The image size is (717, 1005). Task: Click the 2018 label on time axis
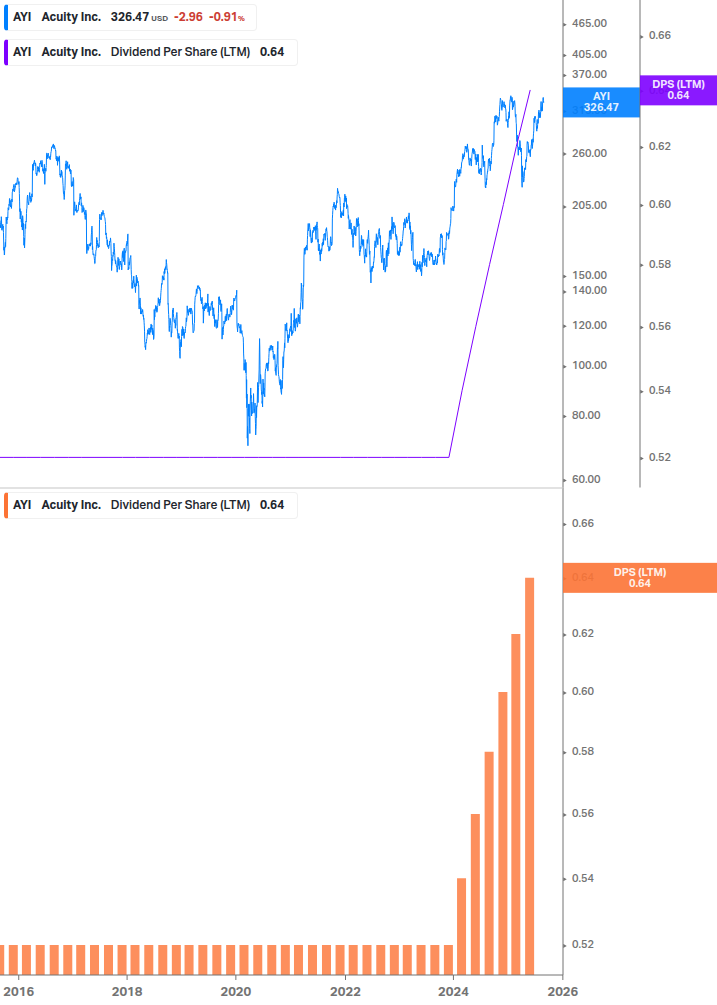pyautogui.click(x=127, y=992)
